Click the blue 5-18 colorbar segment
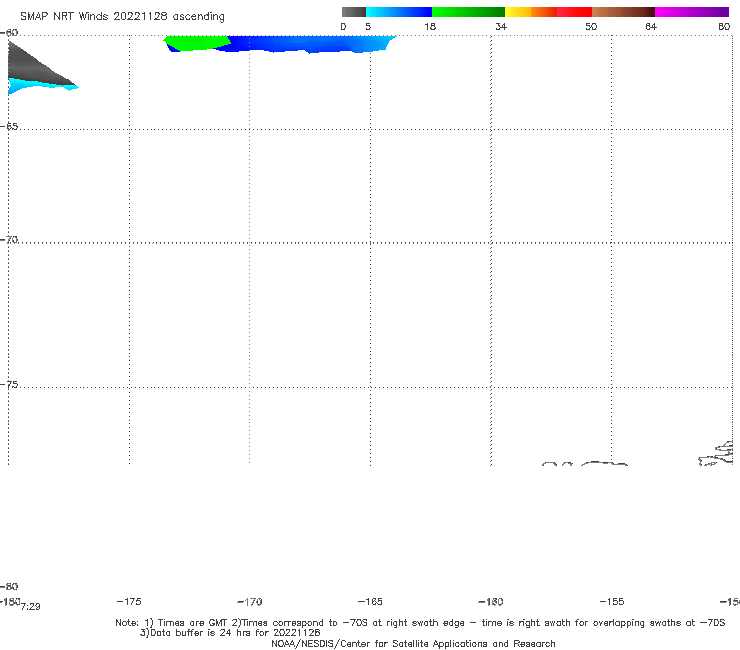Image resolution: width=740 pixels, height=650 pixels. point(399,12)
